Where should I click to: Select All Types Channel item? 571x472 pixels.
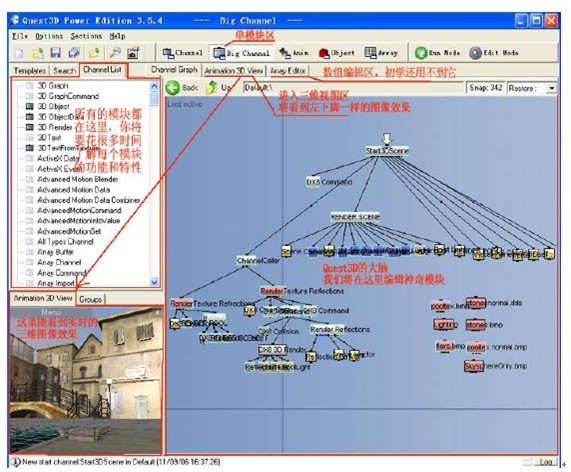click(65, 241)
